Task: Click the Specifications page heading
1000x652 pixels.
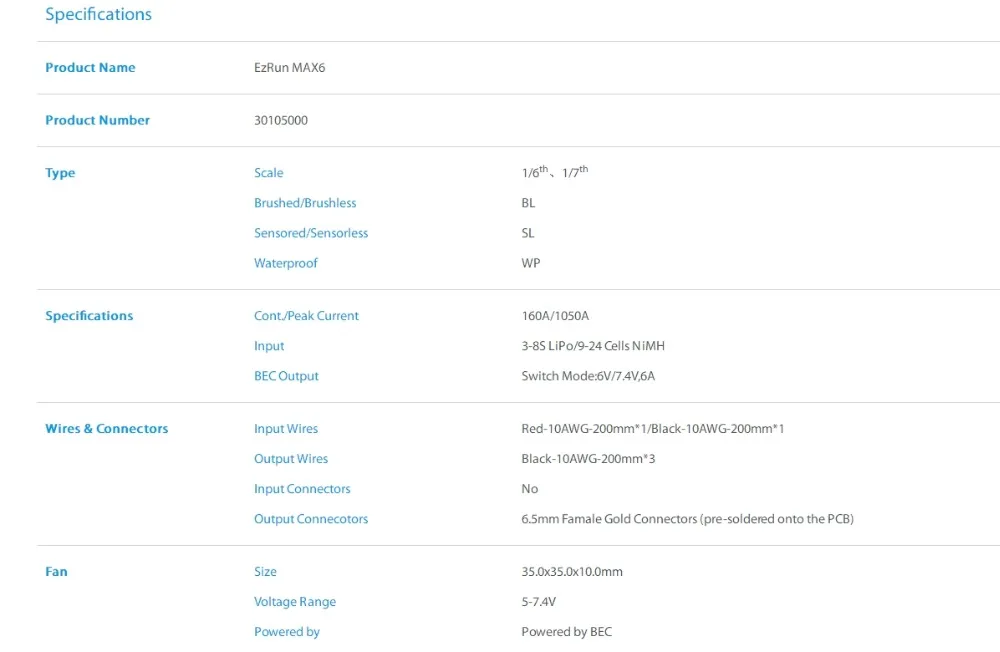Action: coord(98,15)
